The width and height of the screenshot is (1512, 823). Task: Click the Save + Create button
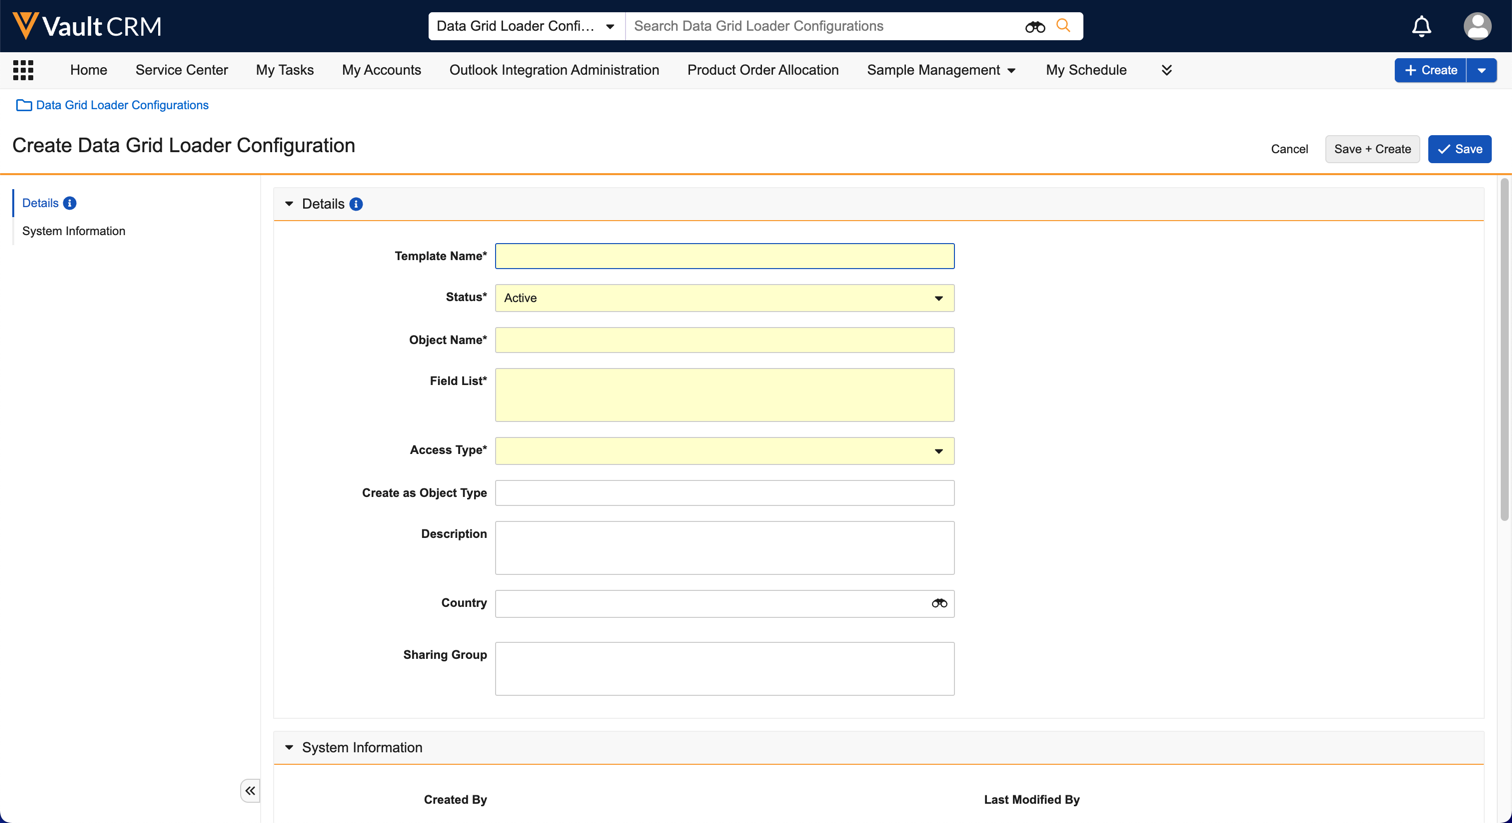pos(1372,149)
